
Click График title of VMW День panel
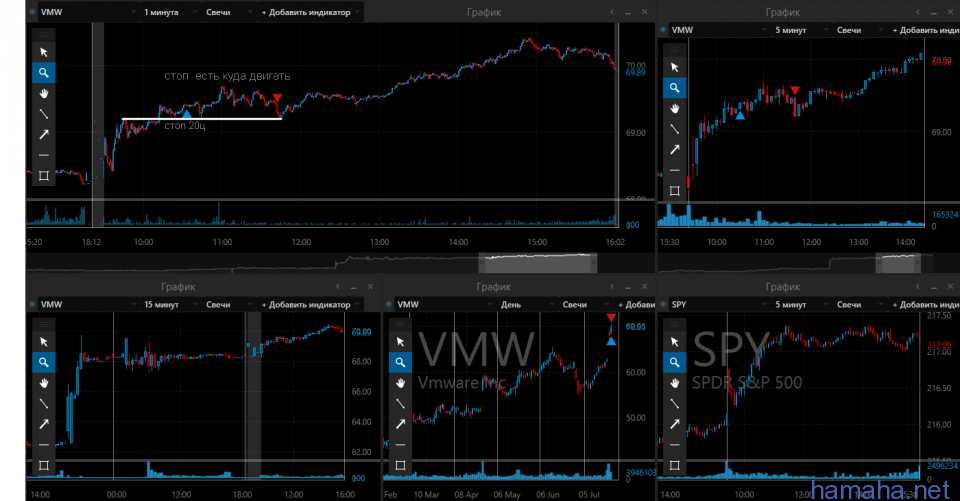tap(493, 287)
